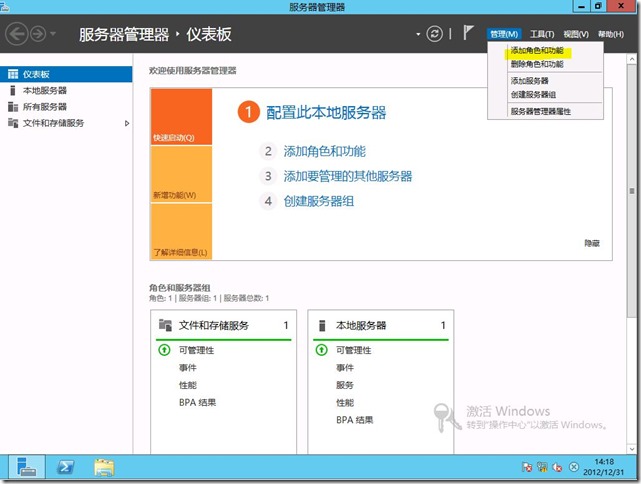Viewport: 641px width, 484px height.
Task: Click the volume tray icon
Action: point(557,467)
